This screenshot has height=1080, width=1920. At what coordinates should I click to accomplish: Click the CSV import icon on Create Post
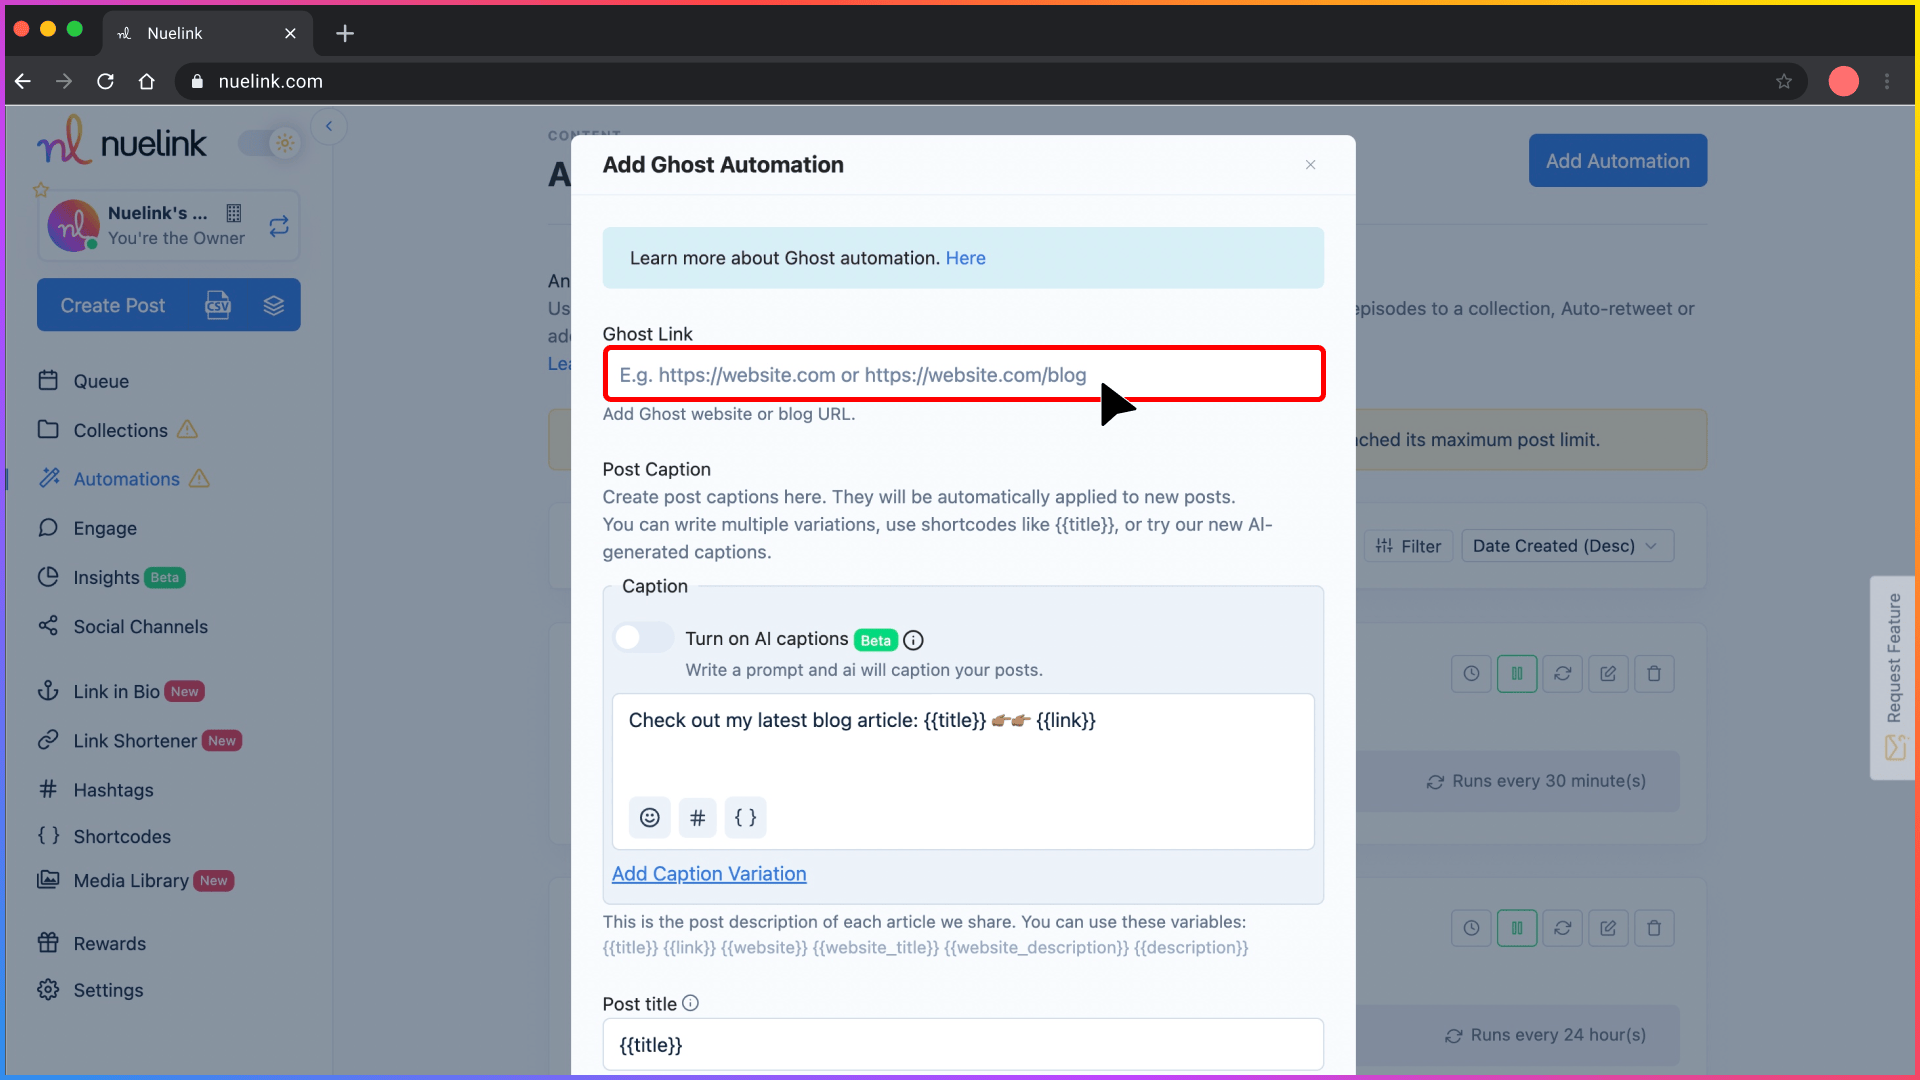click(x=218, y=305)
